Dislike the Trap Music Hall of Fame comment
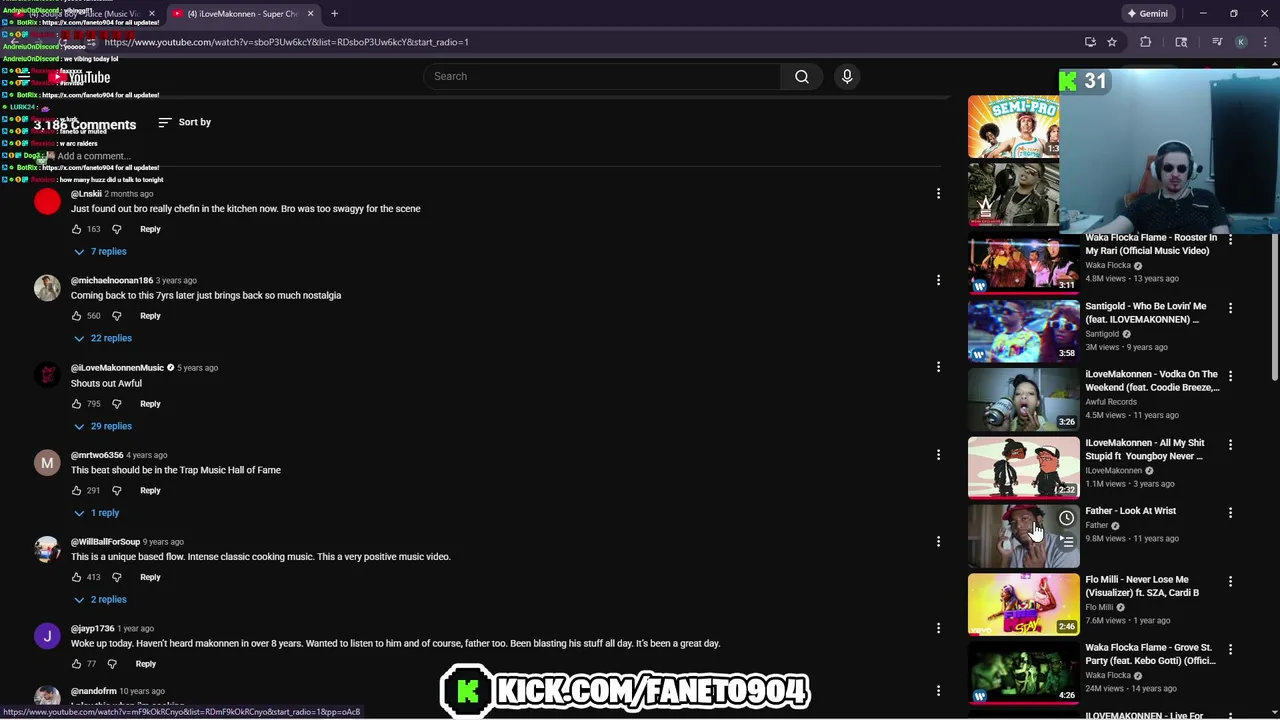This screenshot has height=720, width=1280. click(116, 491)
